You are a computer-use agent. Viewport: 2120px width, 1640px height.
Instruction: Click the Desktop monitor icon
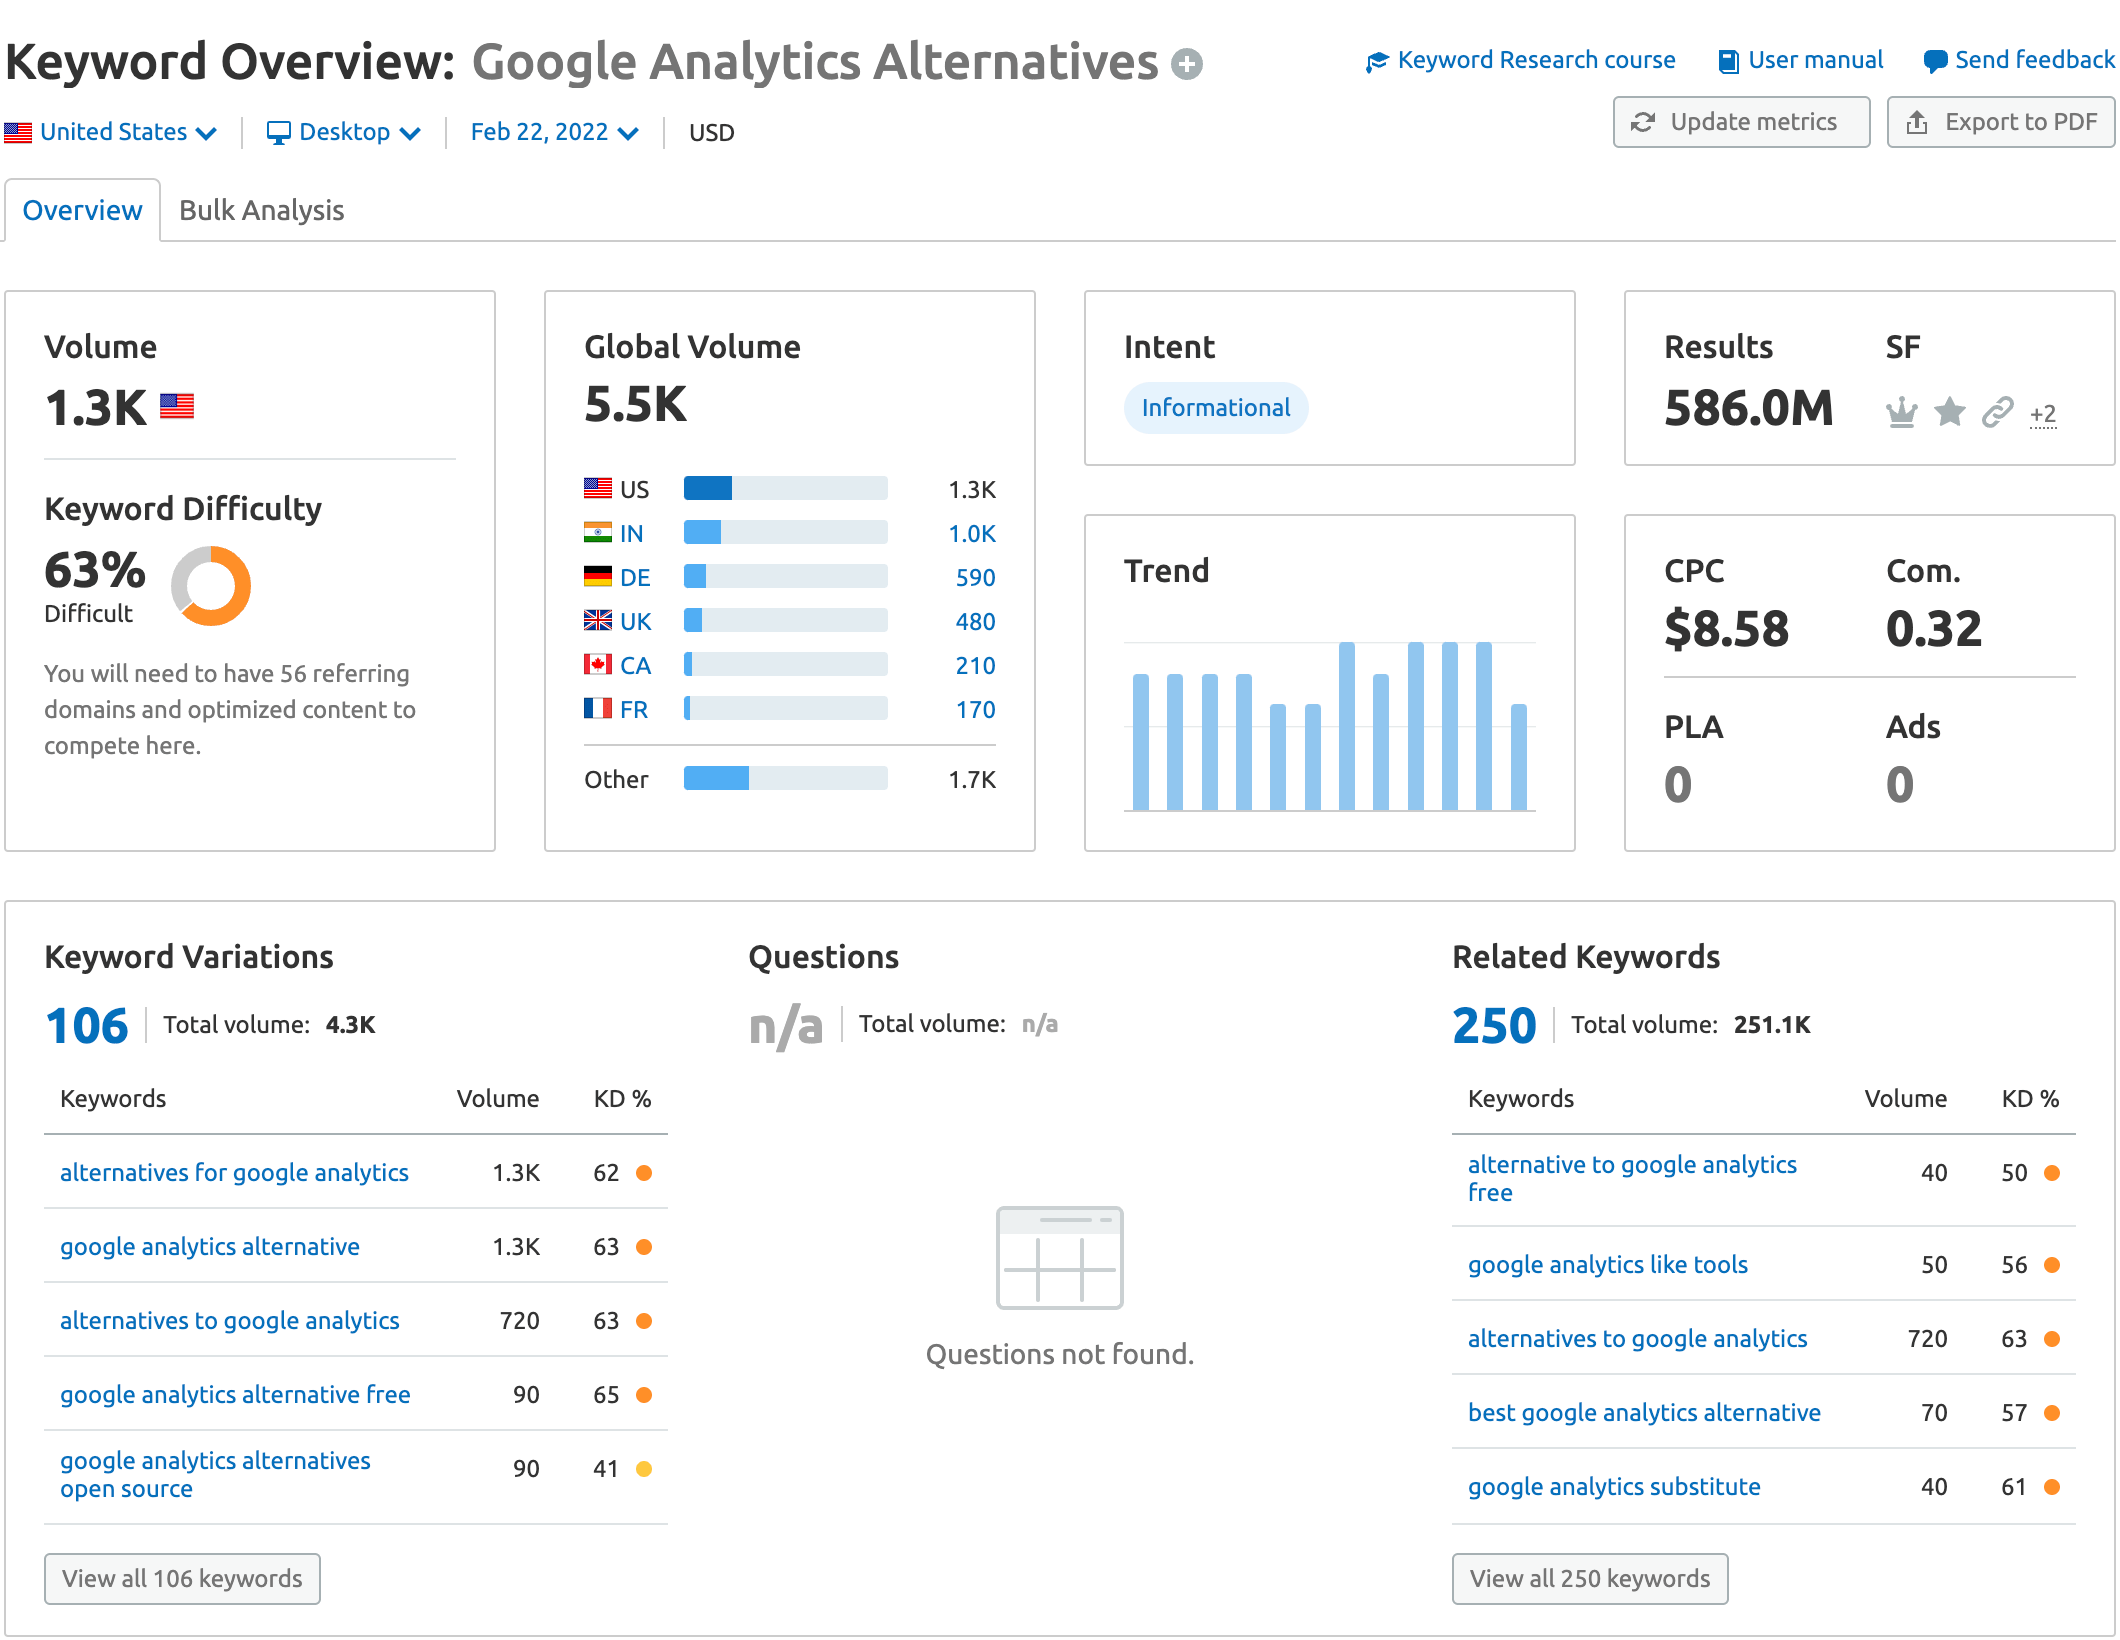pyautogui.click(x=278, y=133)
